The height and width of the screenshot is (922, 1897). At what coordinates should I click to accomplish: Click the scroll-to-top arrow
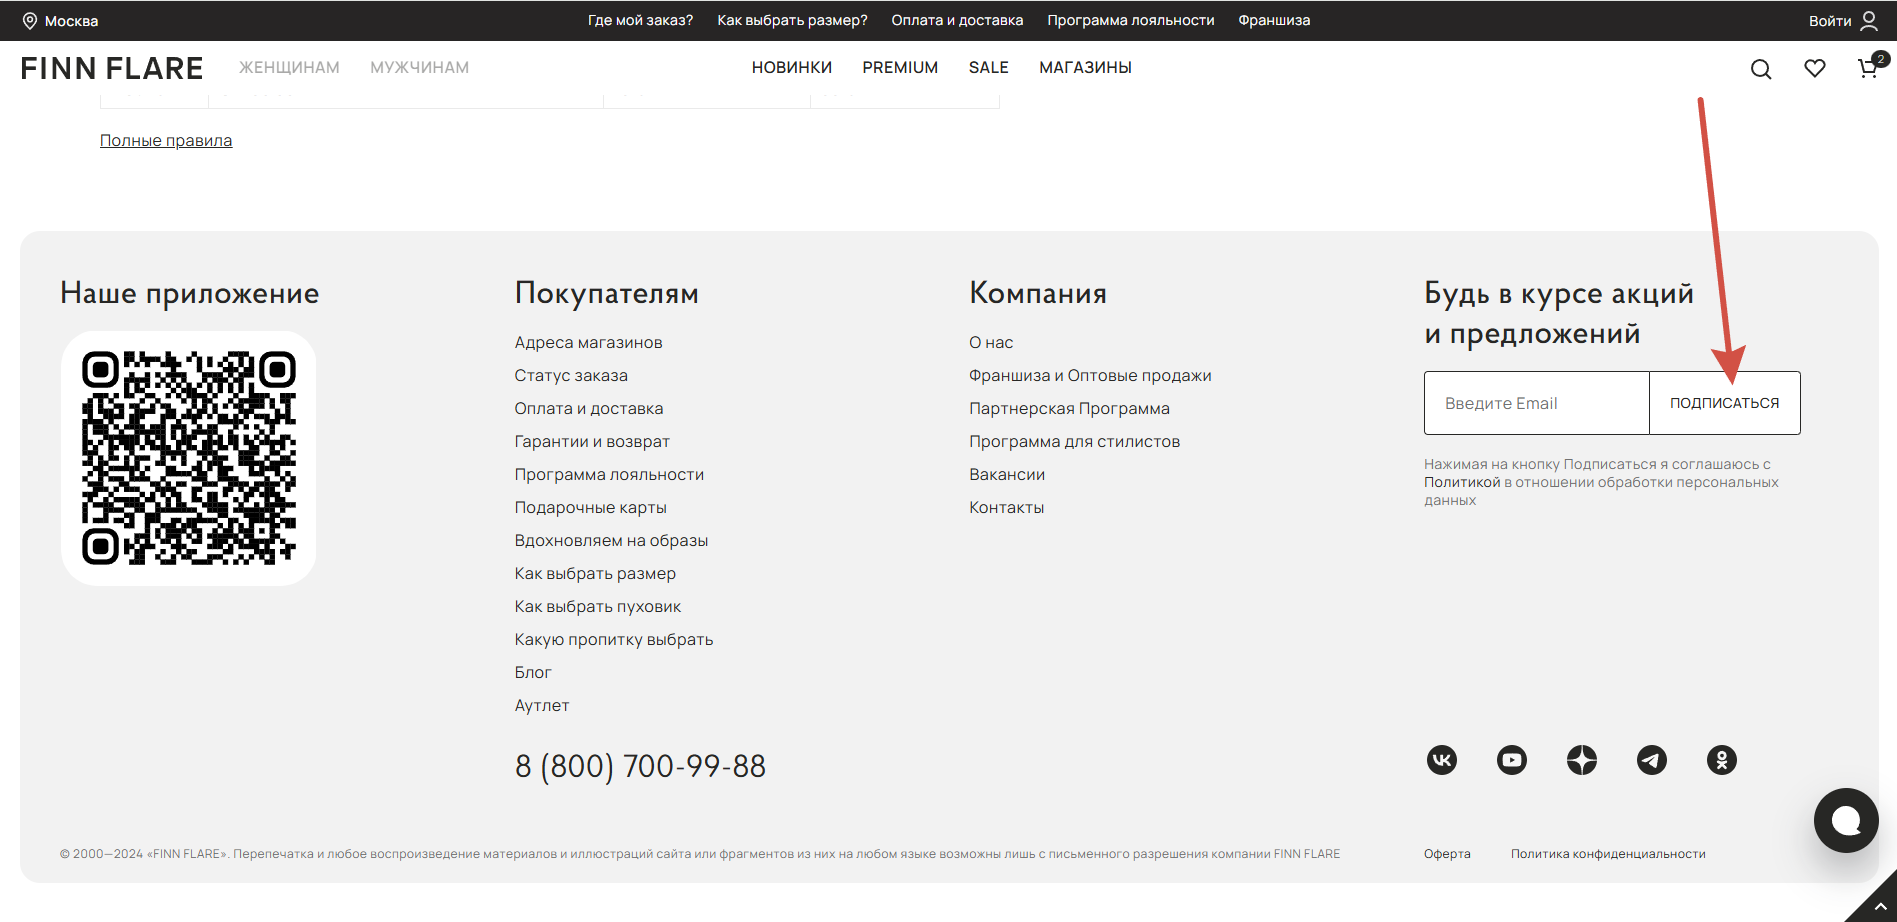pyautogui.click(x=1880, y=905)
